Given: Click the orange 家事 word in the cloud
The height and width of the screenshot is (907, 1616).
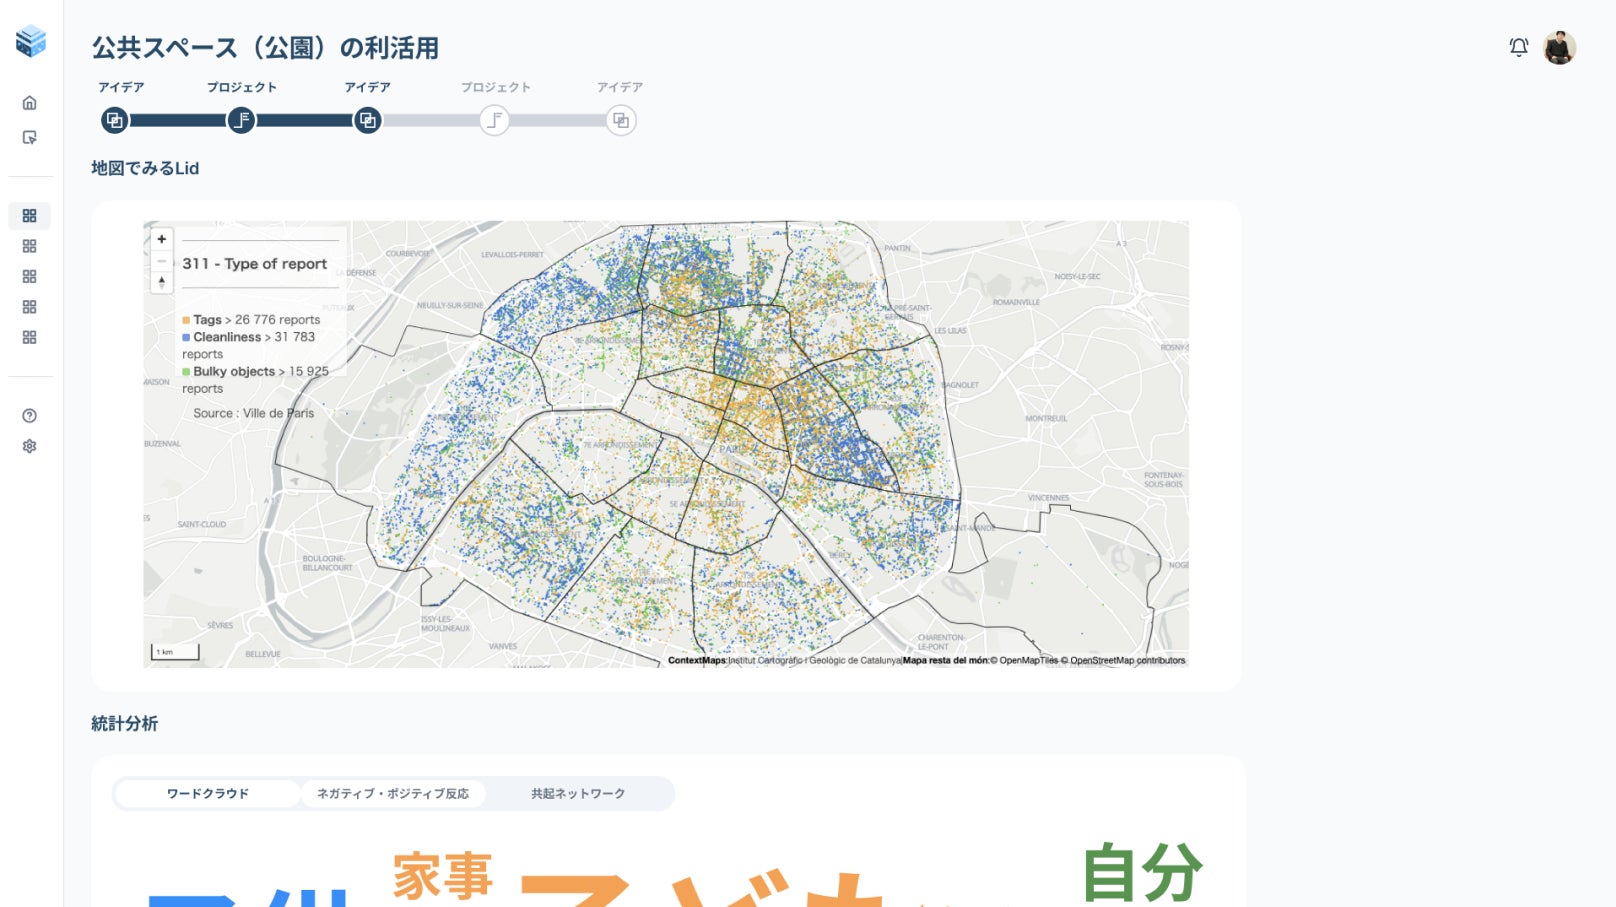Looking at the screenshot, I should tap(443, 876).
